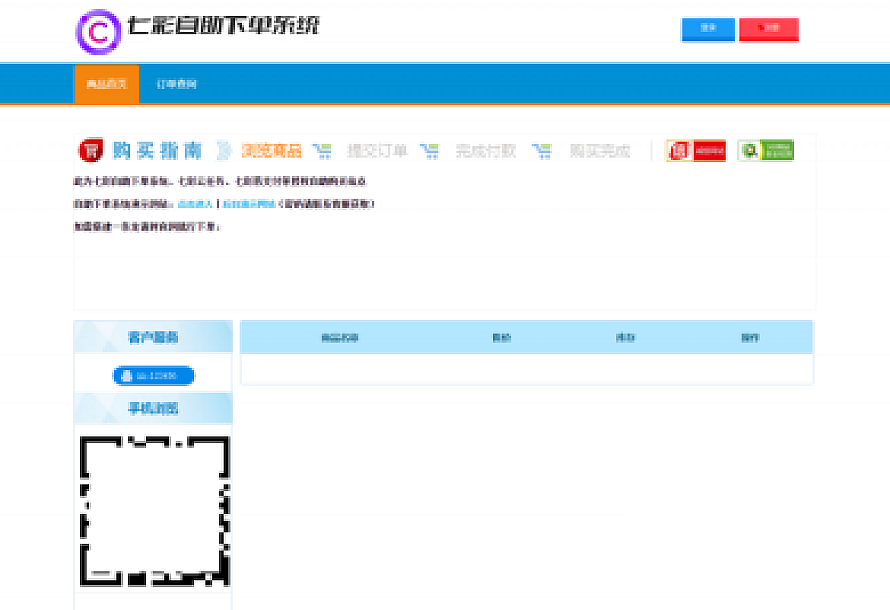Click the cart icon before 提交订单
Viewport: 890px width, 610px height.
[x=322, y=151]
